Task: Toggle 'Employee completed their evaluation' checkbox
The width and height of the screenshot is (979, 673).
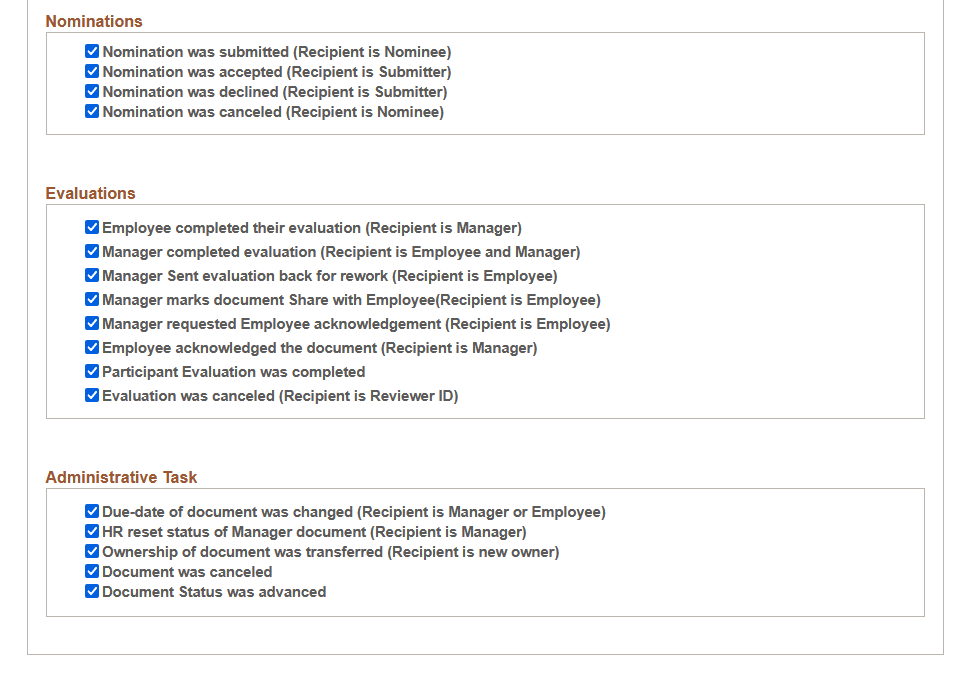Action: [92, 227]
